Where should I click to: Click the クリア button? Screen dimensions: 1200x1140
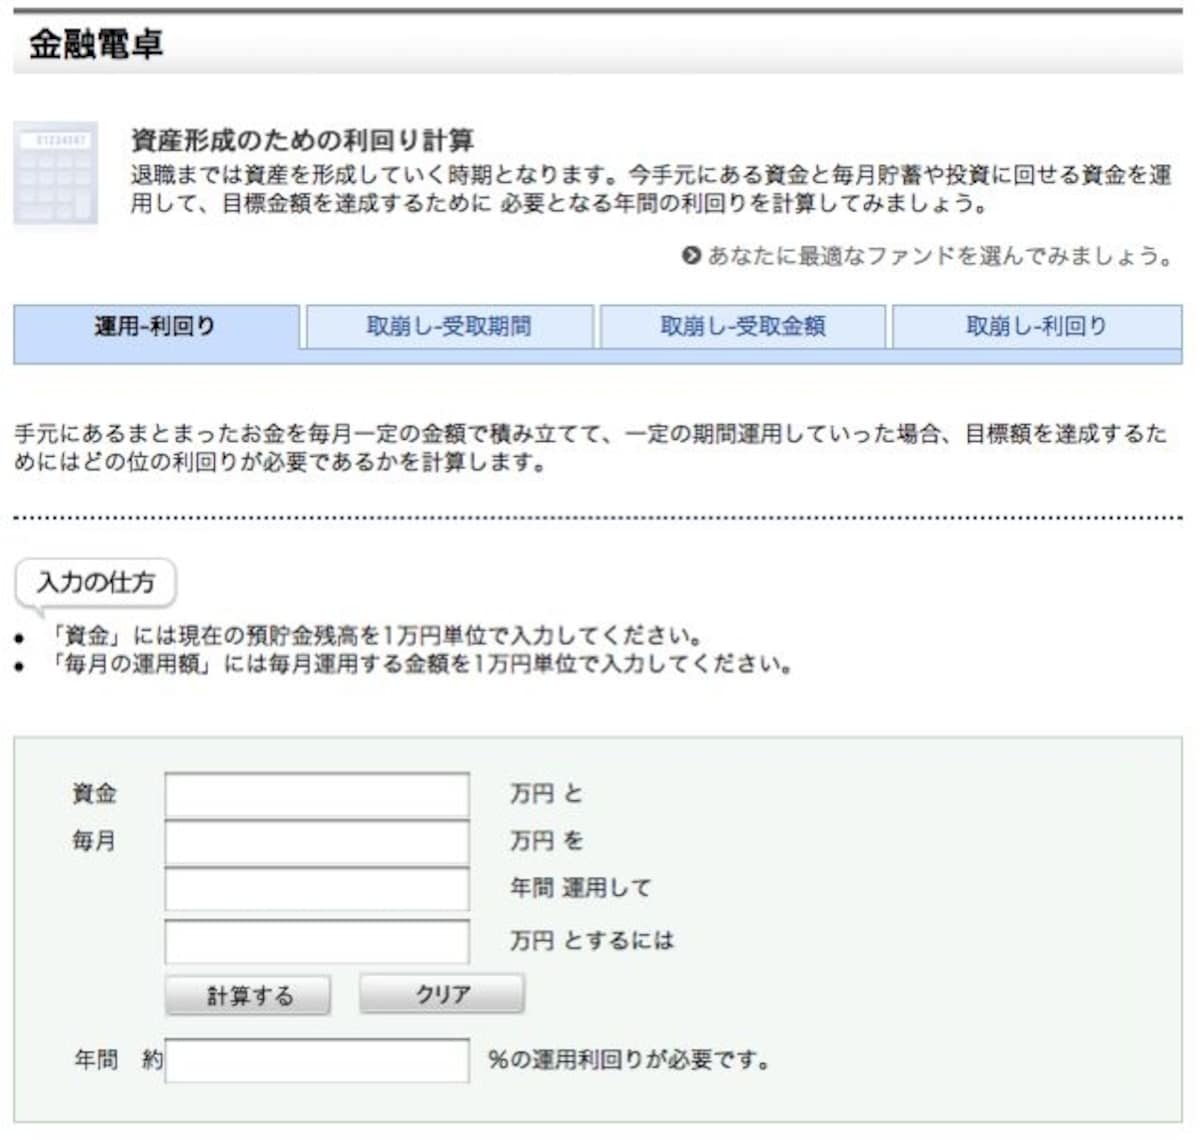point(442,994)
